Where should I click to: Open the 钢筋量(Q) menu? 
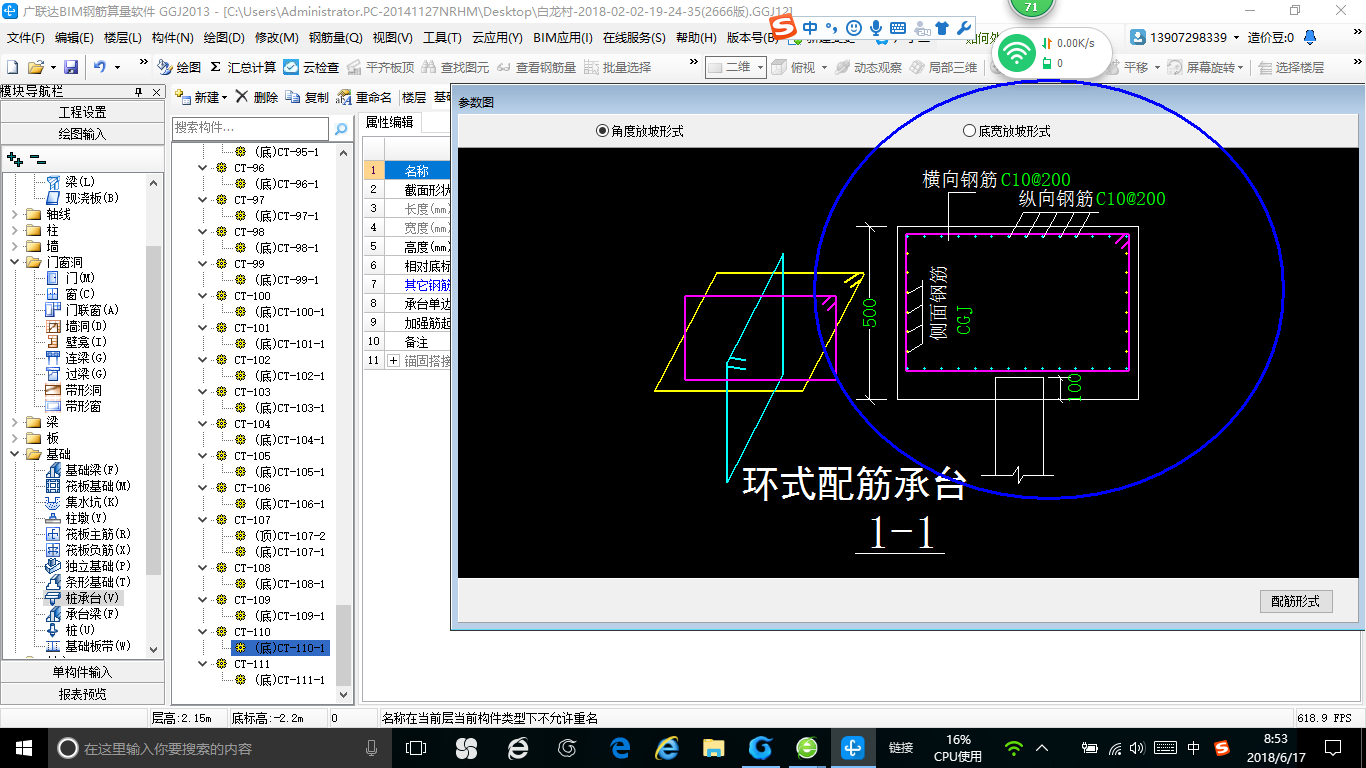coord(335,37)
